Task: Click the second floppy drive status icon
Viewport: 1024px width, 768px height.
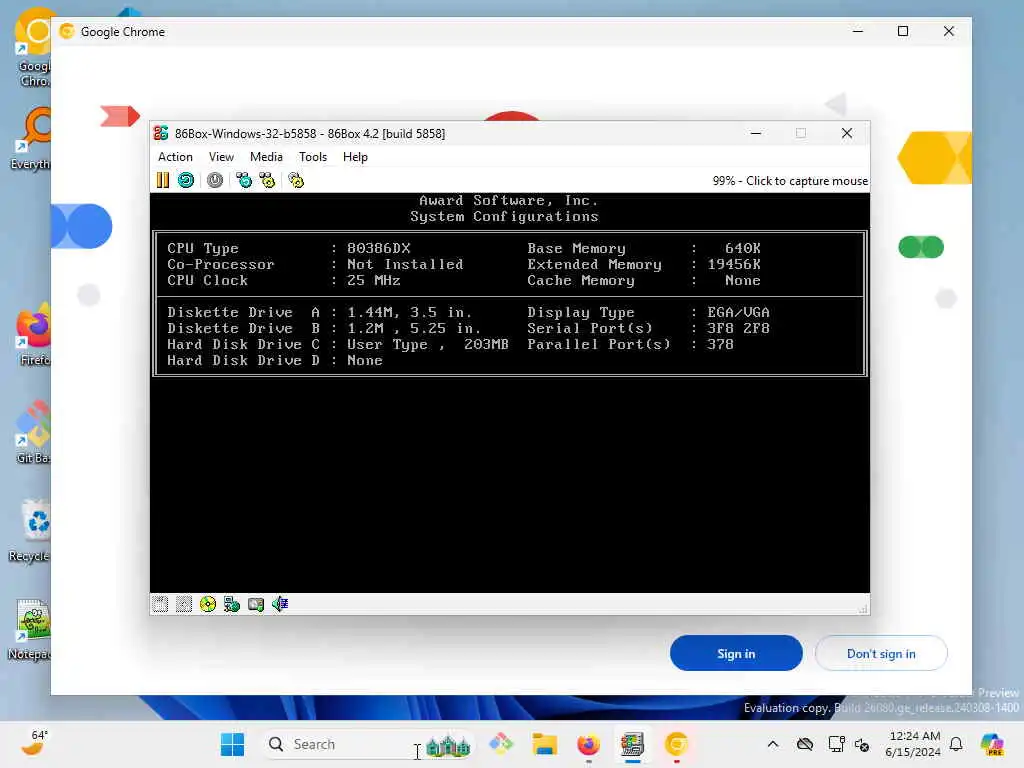Action: 184,604
